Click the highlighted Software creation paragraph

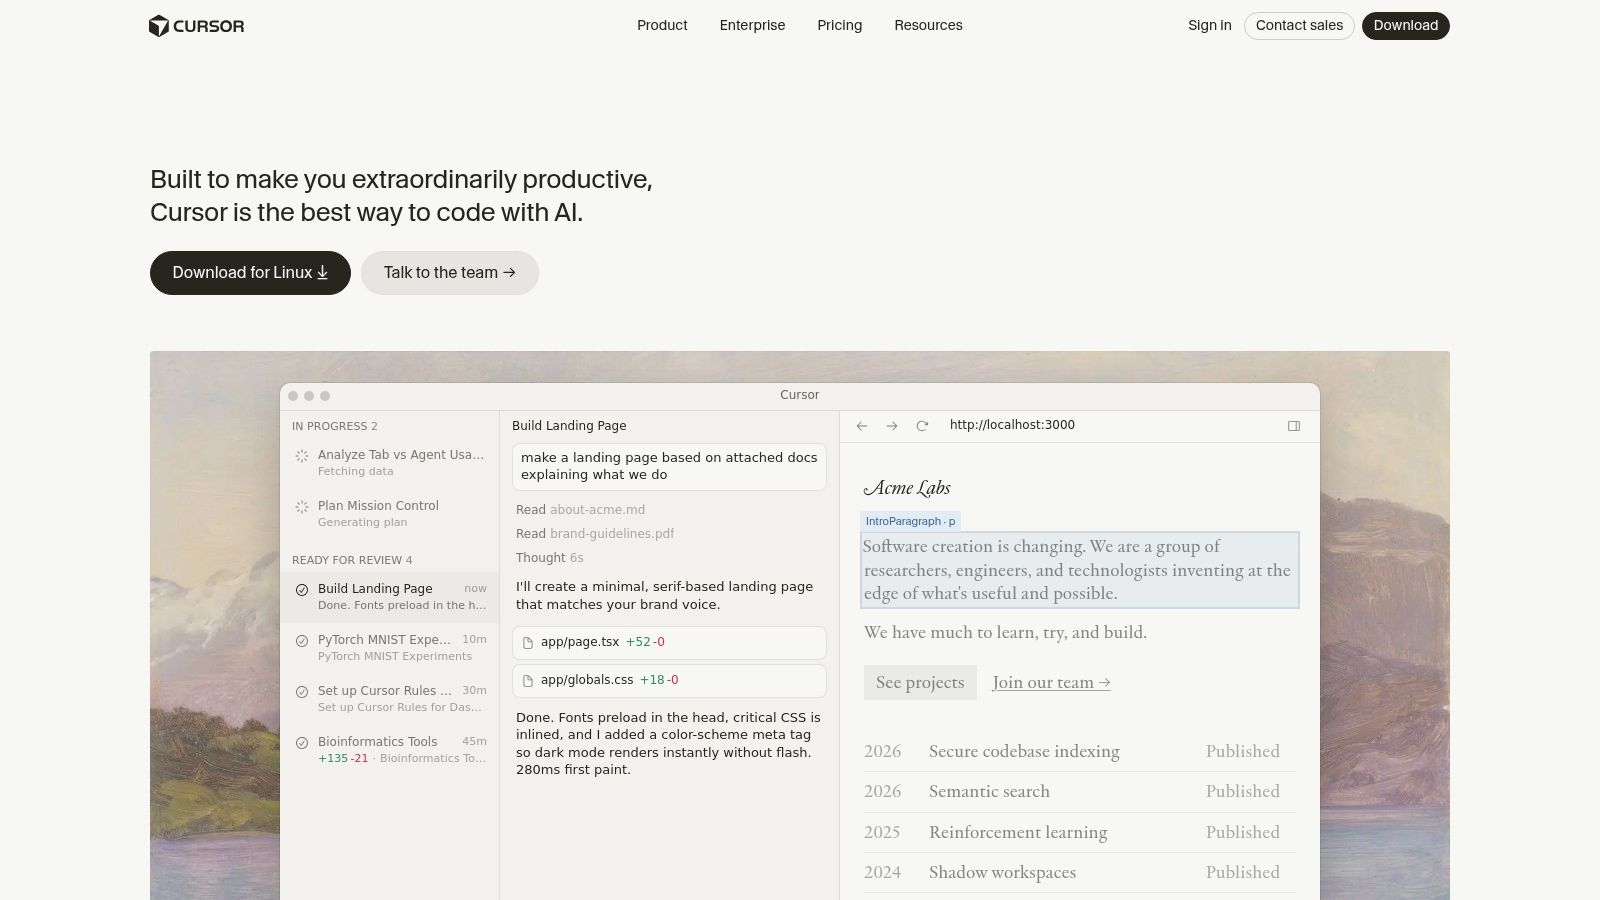pos(1080,570)
